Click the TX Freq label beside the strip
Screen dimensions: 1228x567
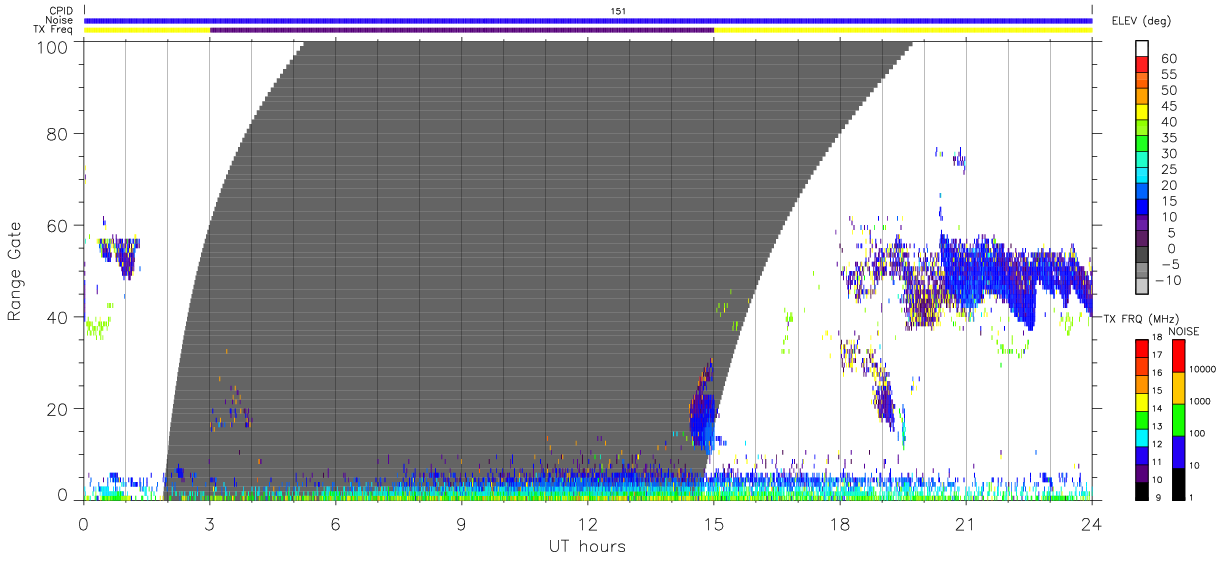point(52,30)
